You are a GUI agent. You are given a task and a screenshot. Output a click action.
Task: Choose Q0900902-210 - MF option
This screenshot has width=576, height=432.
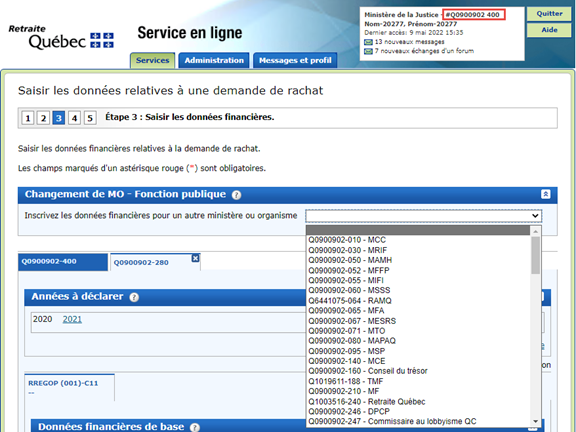418,391
